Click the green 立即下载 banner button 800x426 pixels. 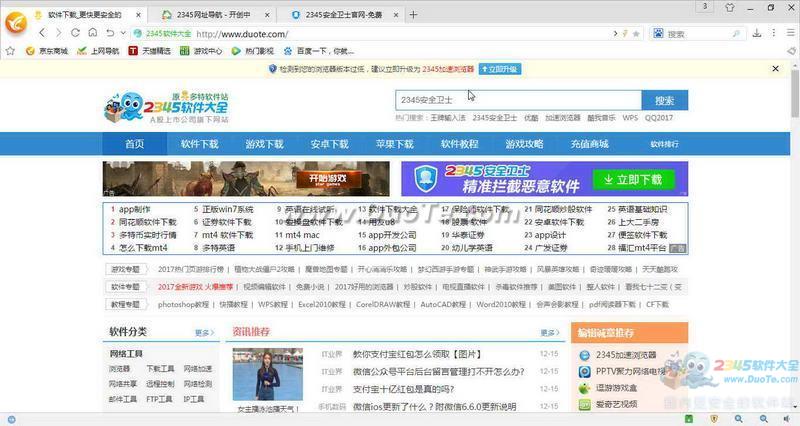[x=633, y=180]
